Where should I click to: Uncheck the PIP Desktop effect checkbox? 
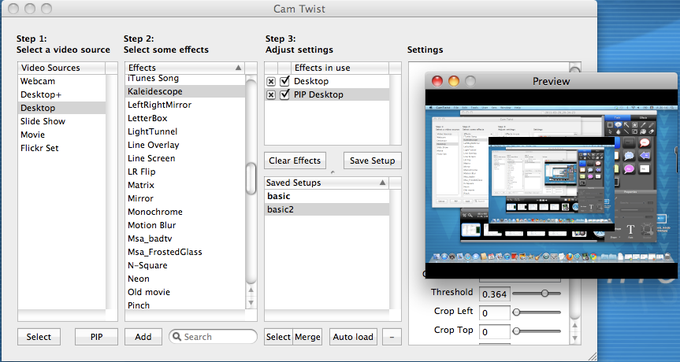tap(284, 95)
